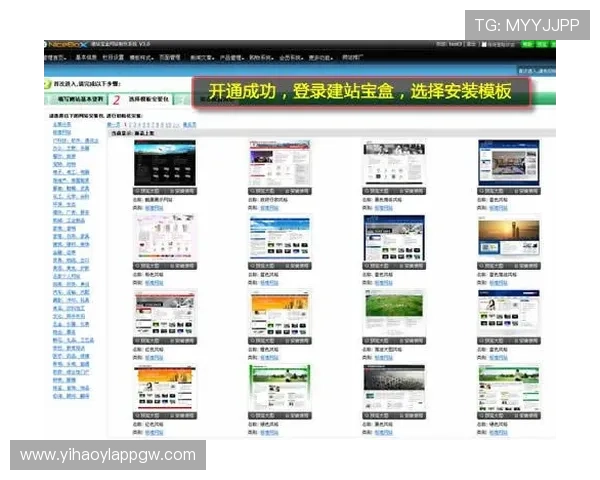Open the 基本信息 menu
The height and width of the screenshot is (480, 600).
86,58
